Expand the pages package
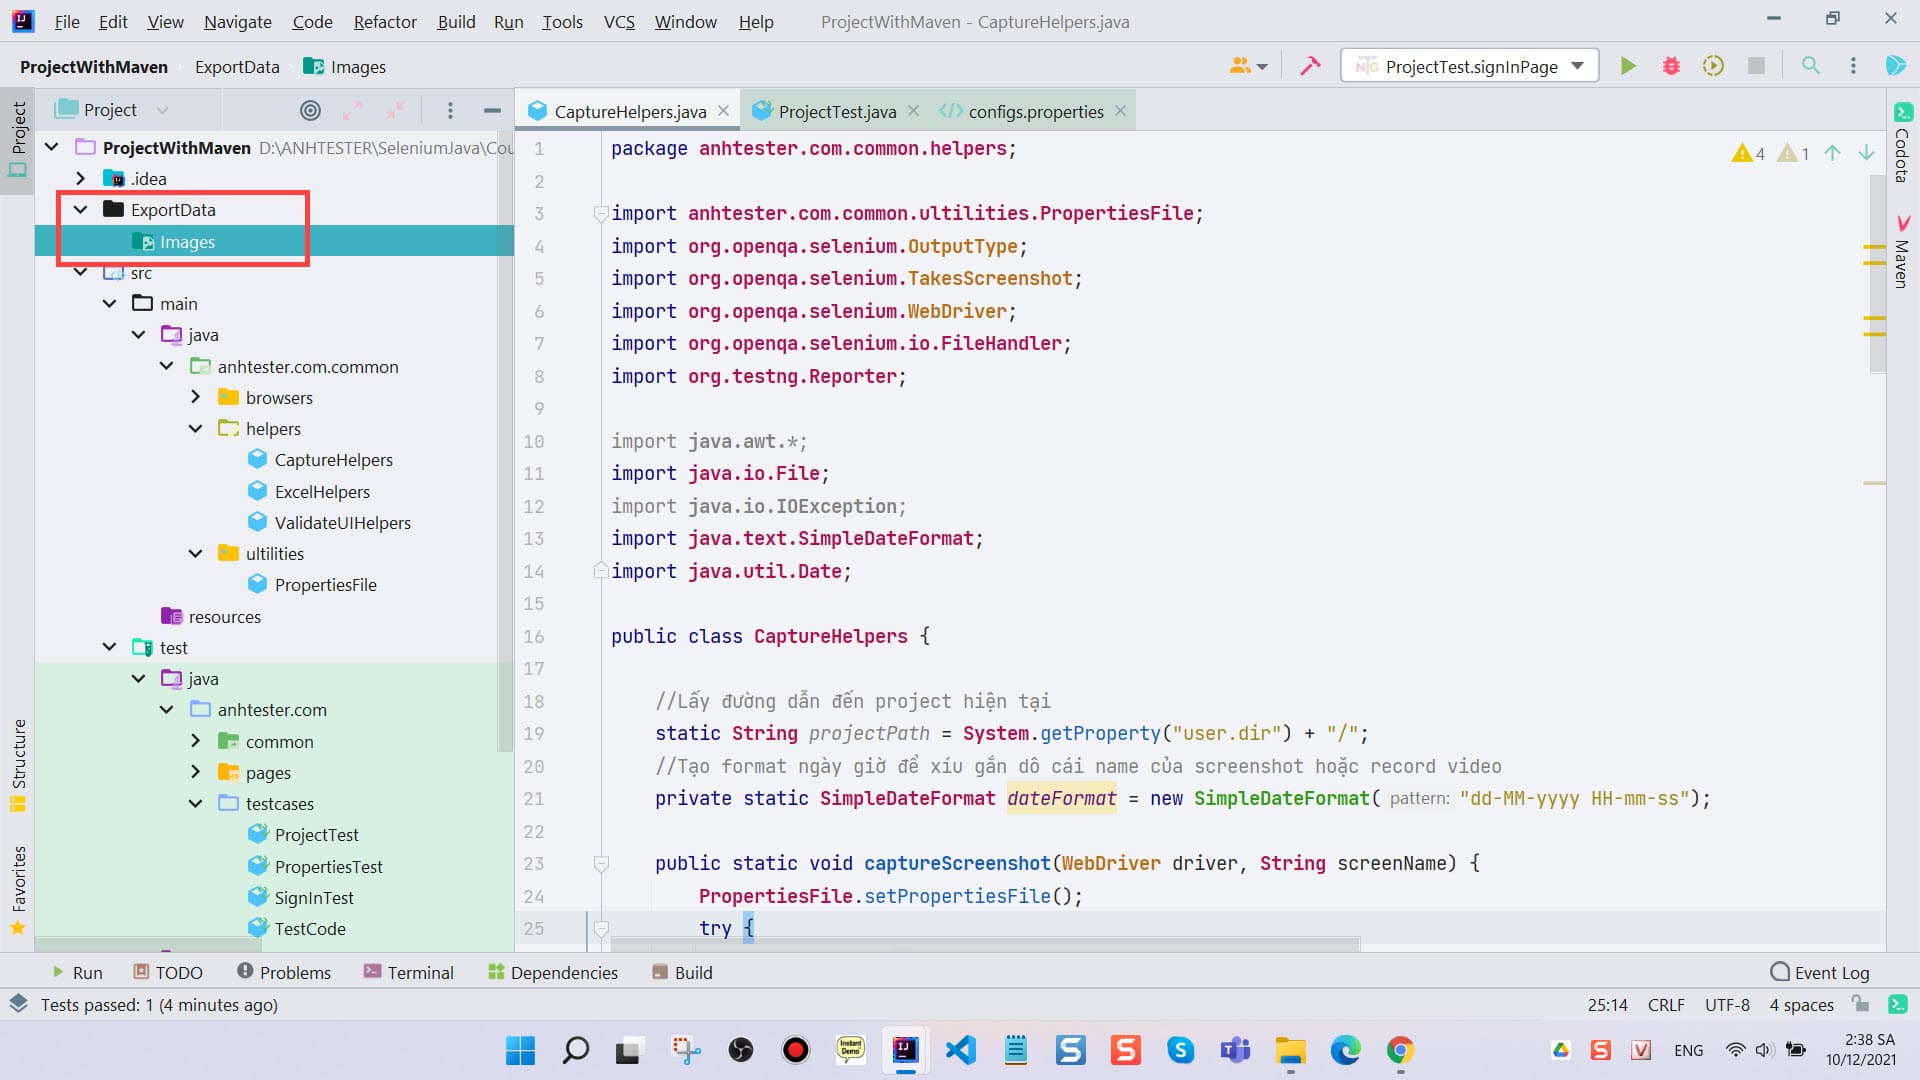Viewport: 1920px width, 1080px height. (x=196, y=772)
